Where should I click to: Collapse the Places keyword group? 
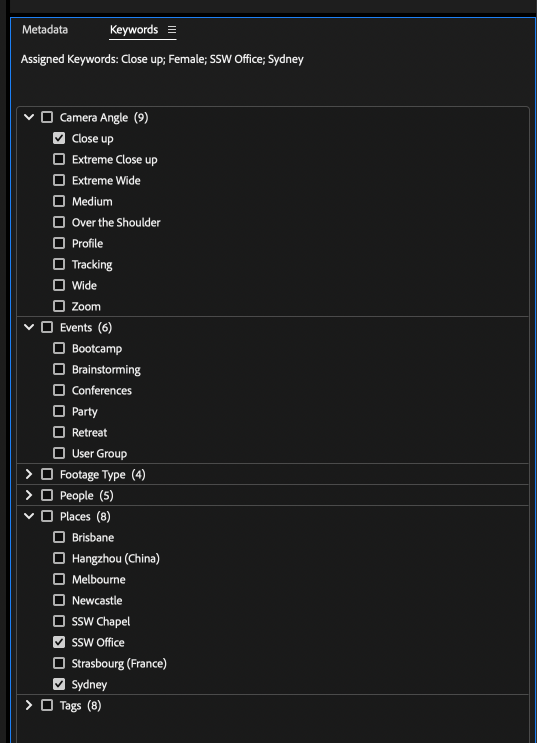(29, 516)
